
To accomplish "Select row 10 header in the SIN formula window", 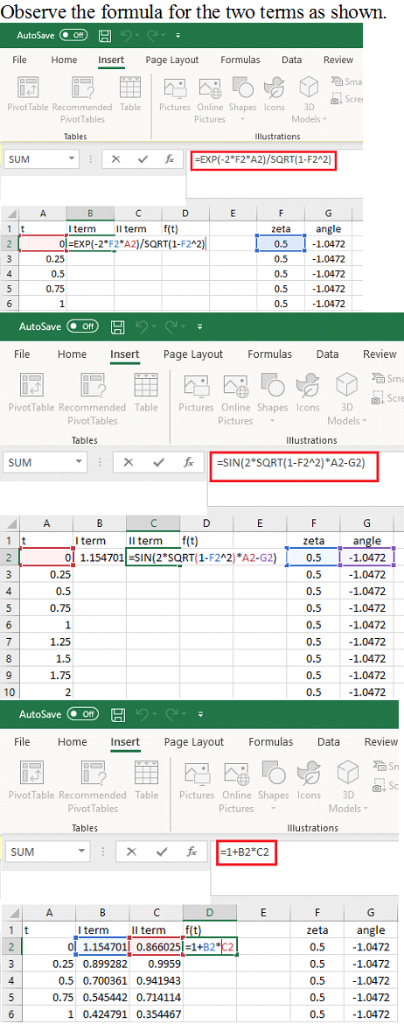I will (10, 692).
